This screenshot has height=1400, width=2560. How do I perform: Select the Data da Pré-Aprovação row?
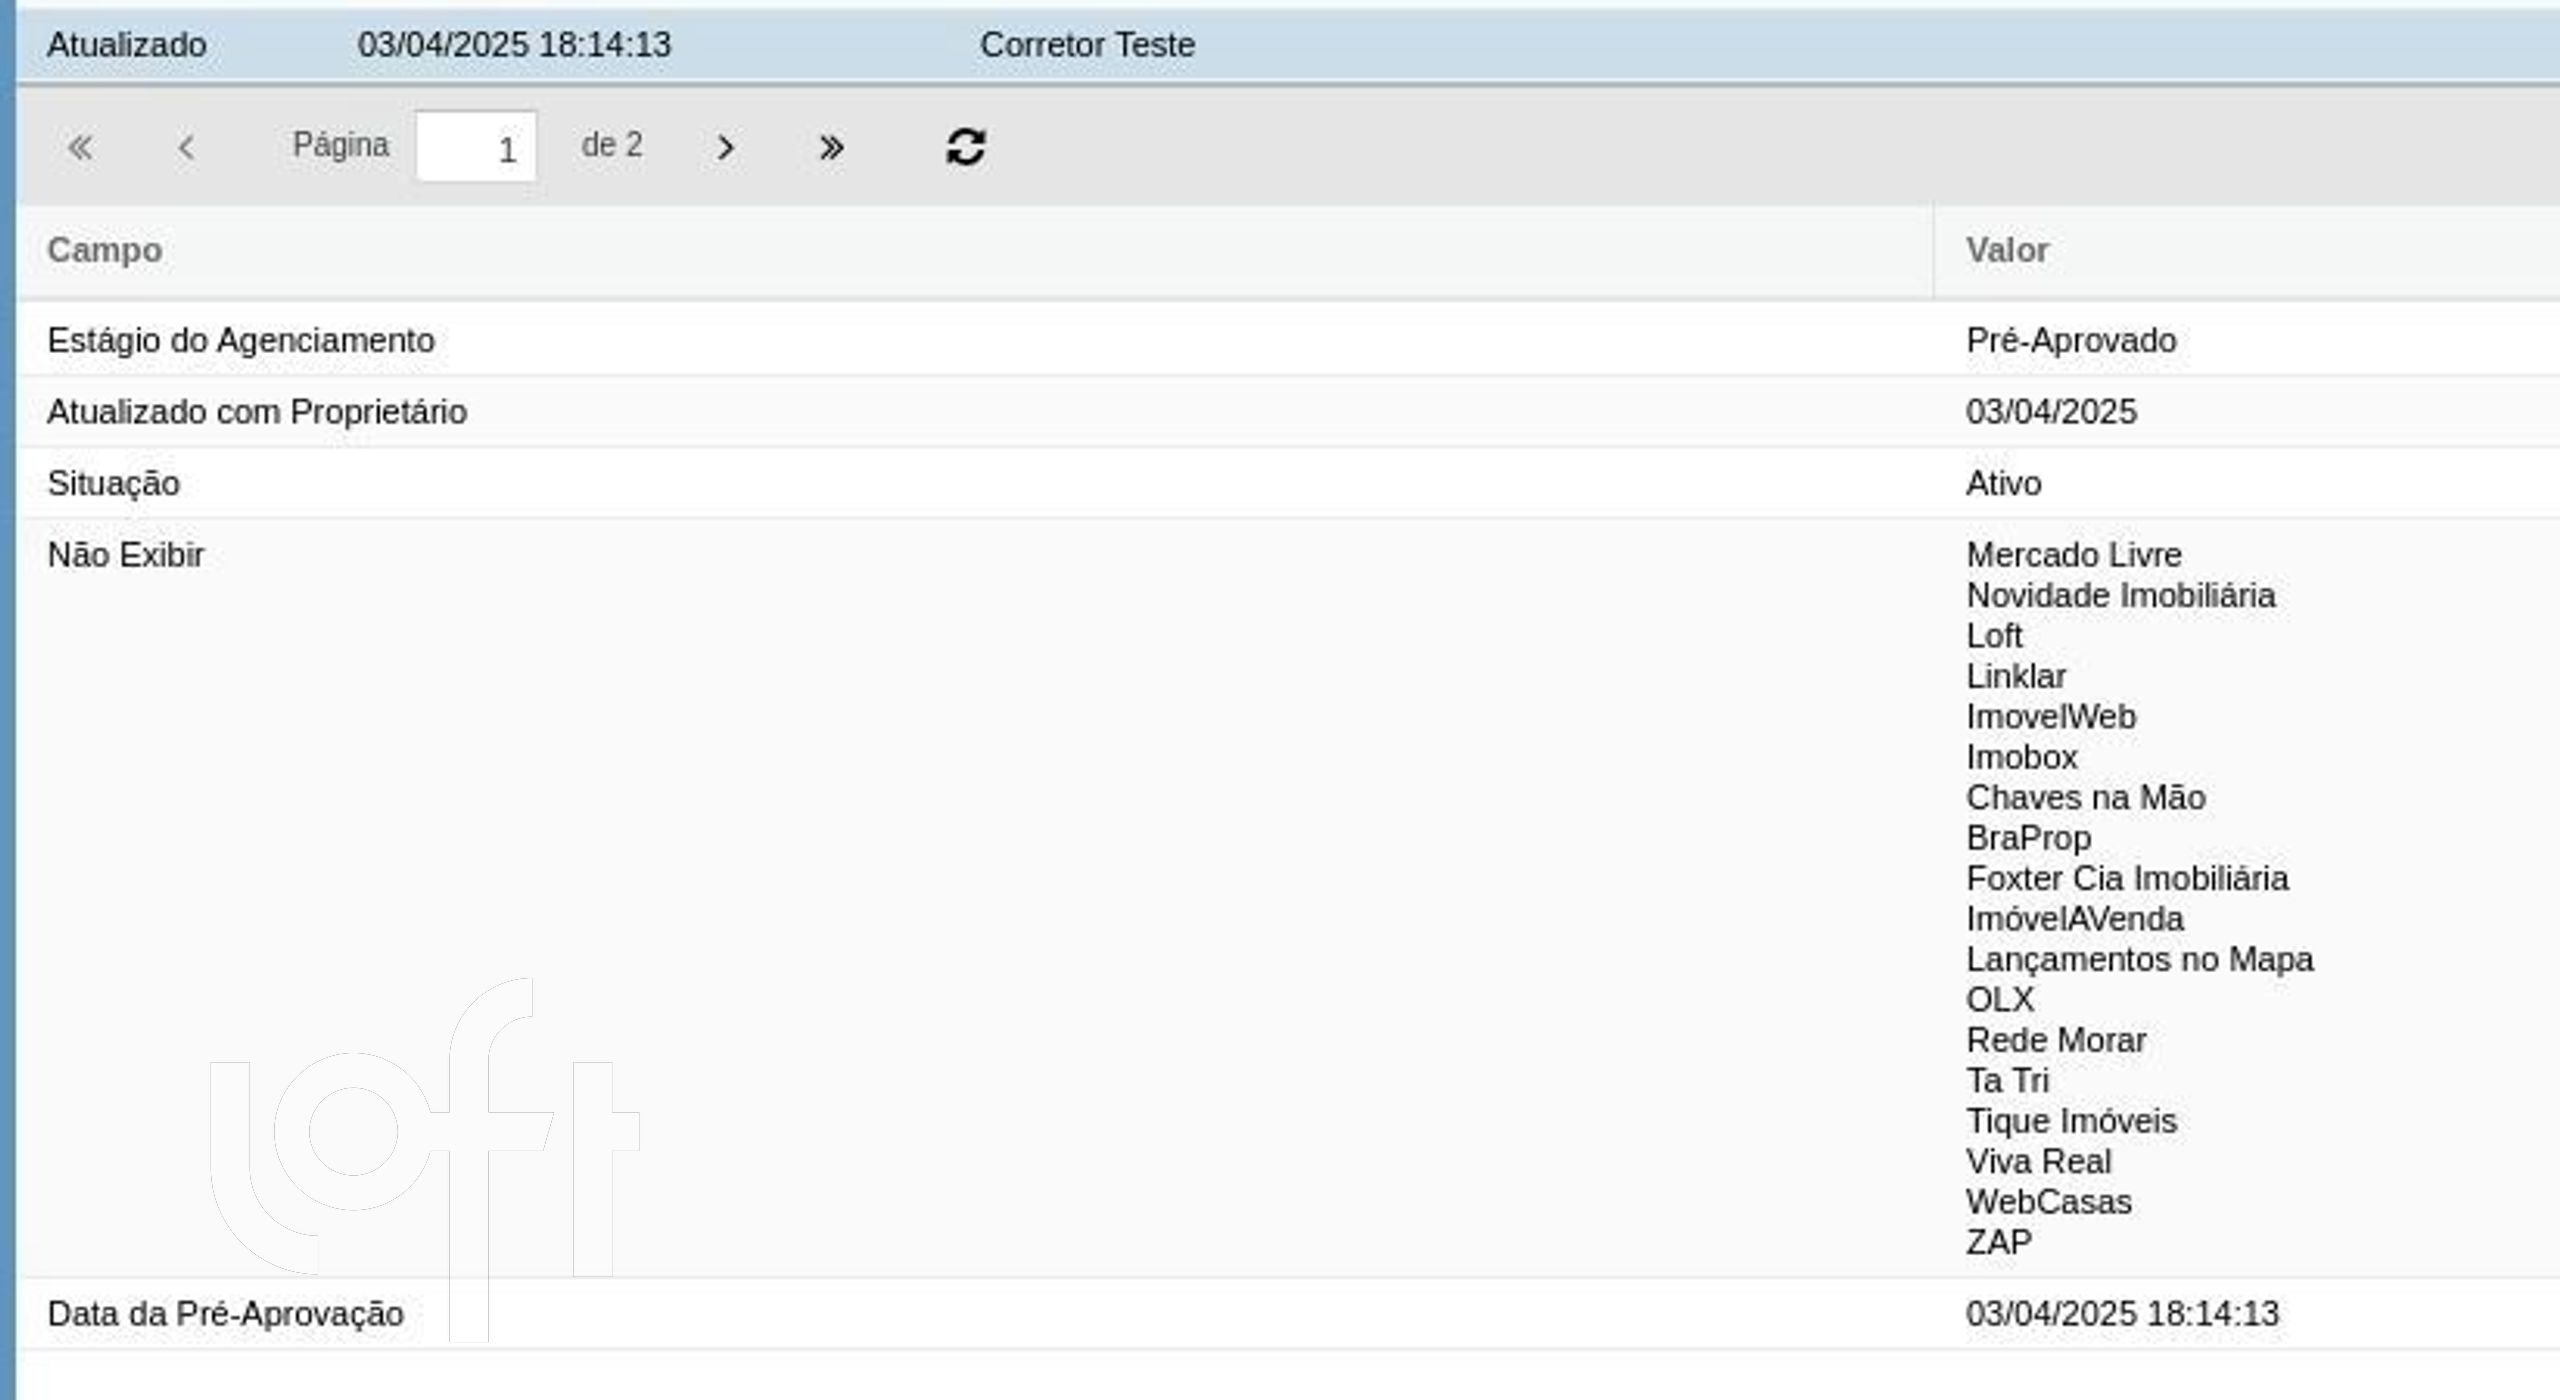pos(1288,1314)
